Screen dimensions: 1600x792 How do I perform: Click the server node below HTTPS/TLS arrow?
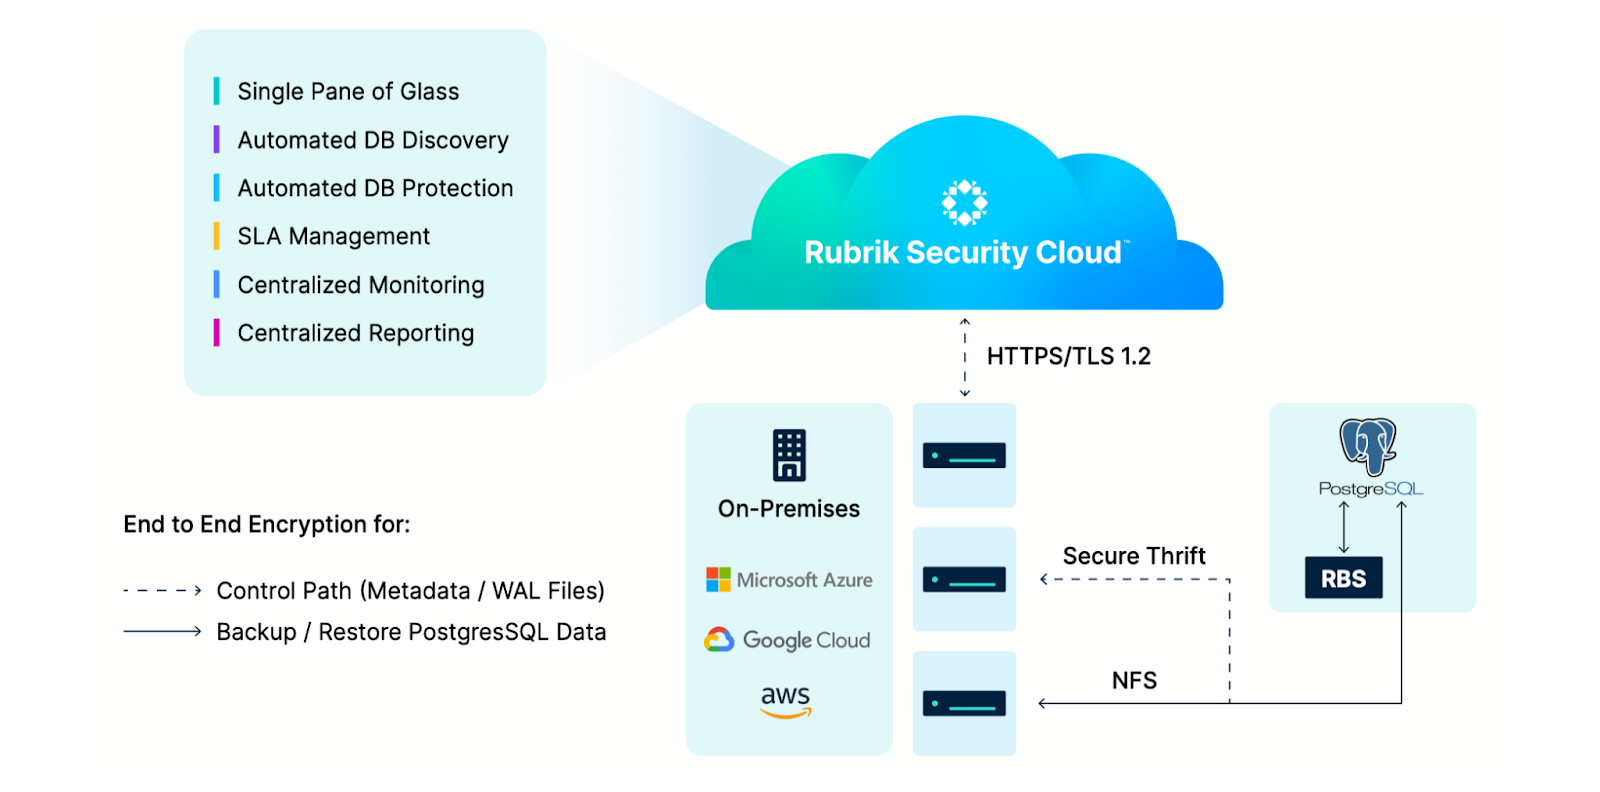[x=964, y=456]
